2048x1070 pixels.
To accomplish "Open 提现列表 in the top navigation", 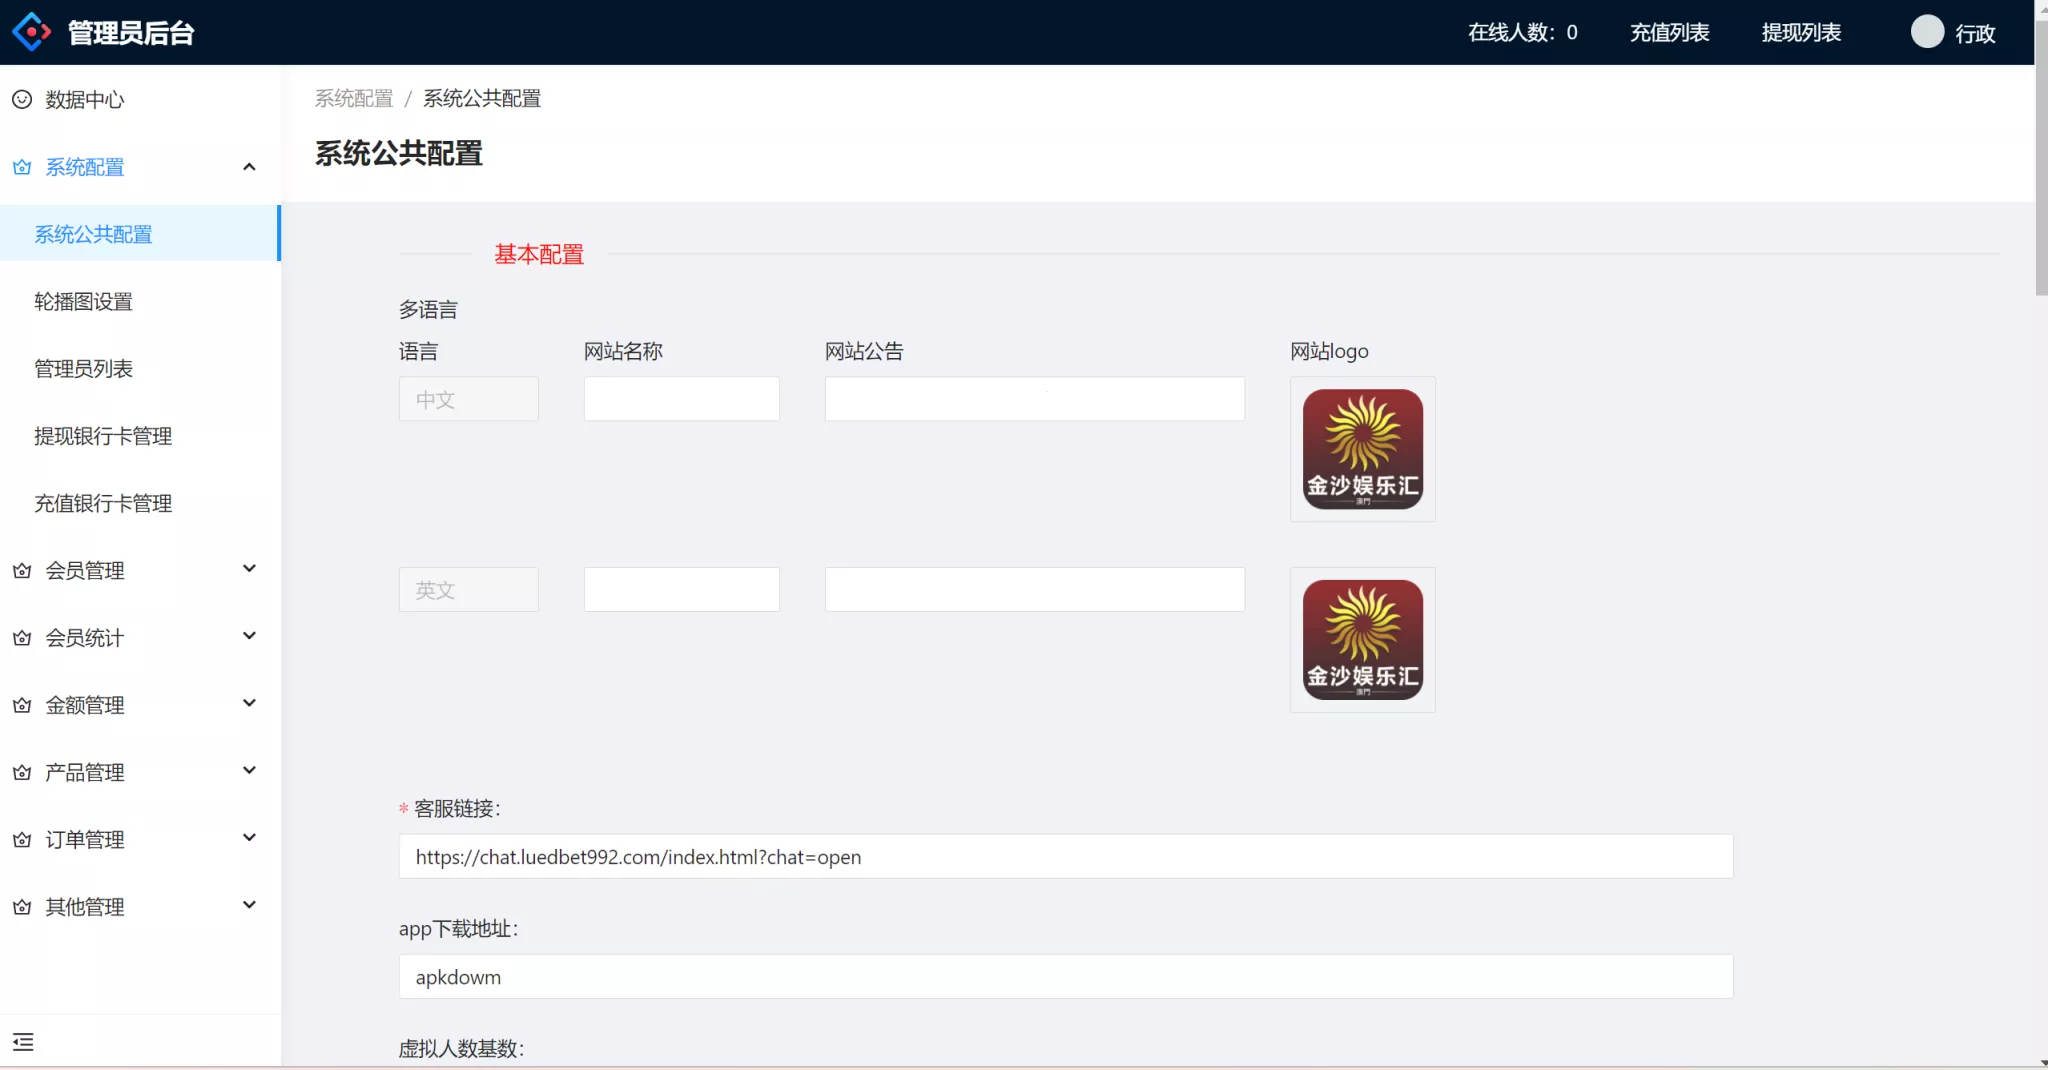I will [x=1801, y=31].
